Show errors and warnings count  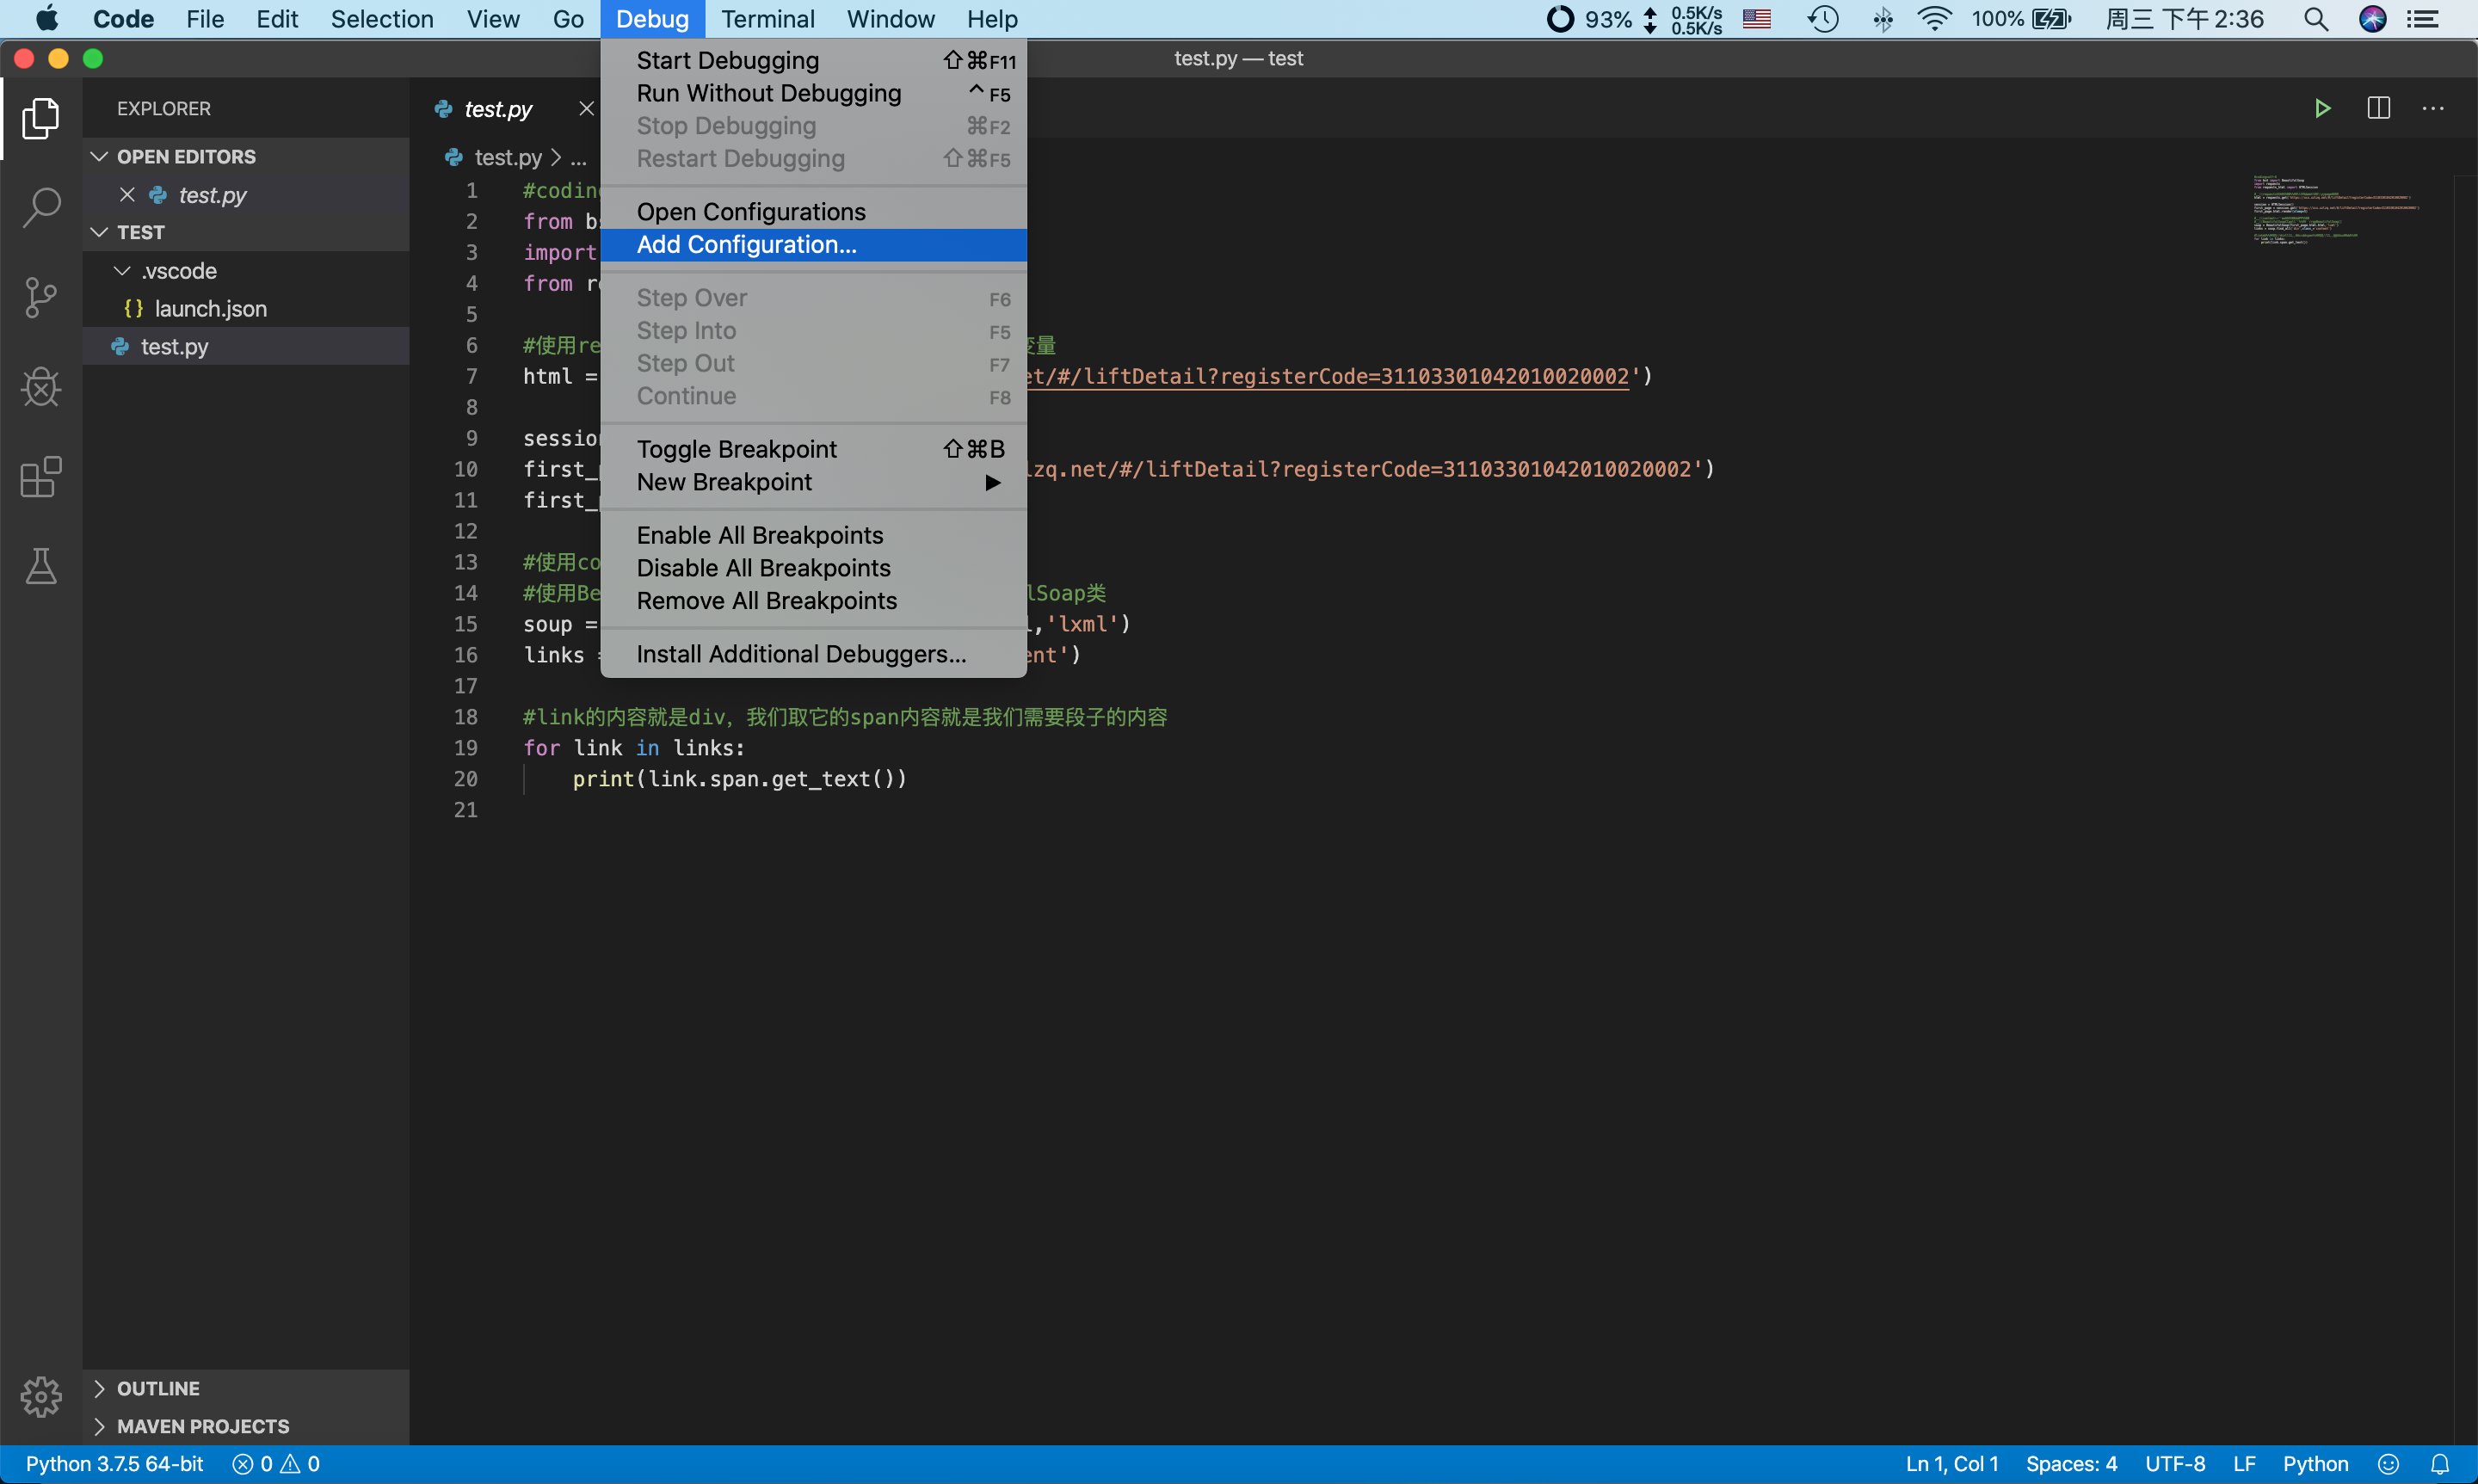[x=276, y=1464]
